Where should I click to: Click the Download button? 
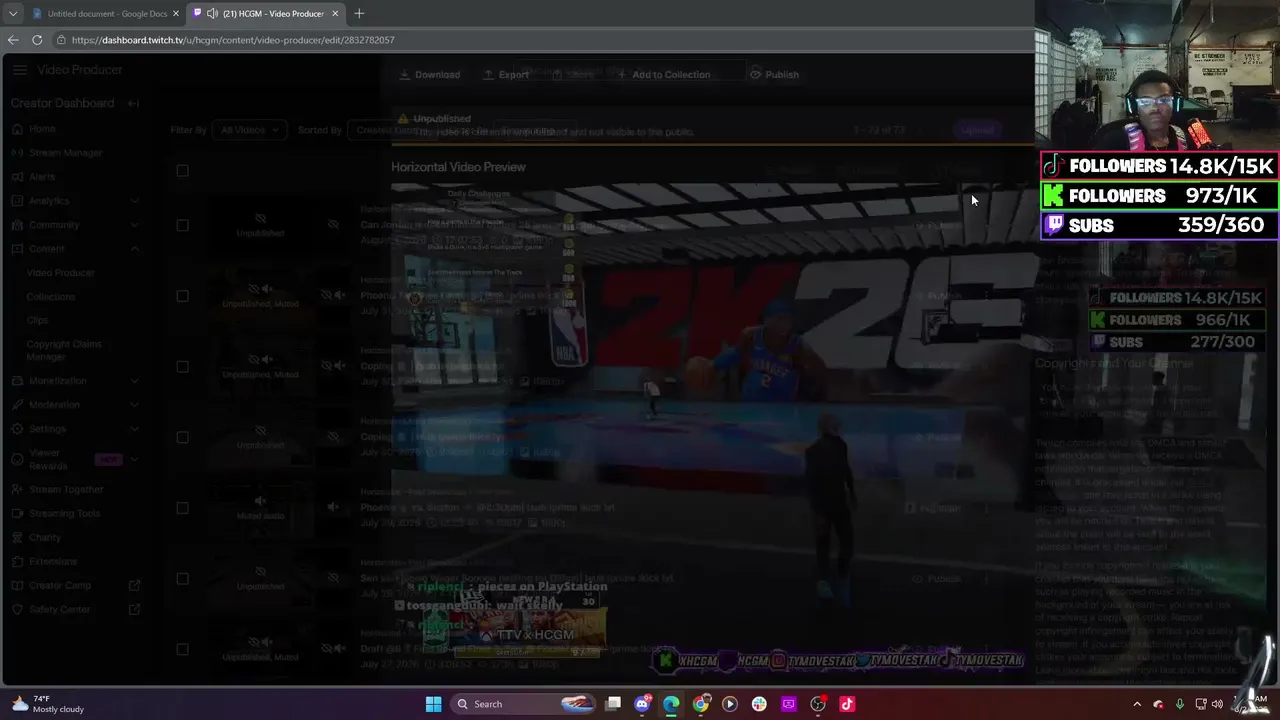[430, 75]
